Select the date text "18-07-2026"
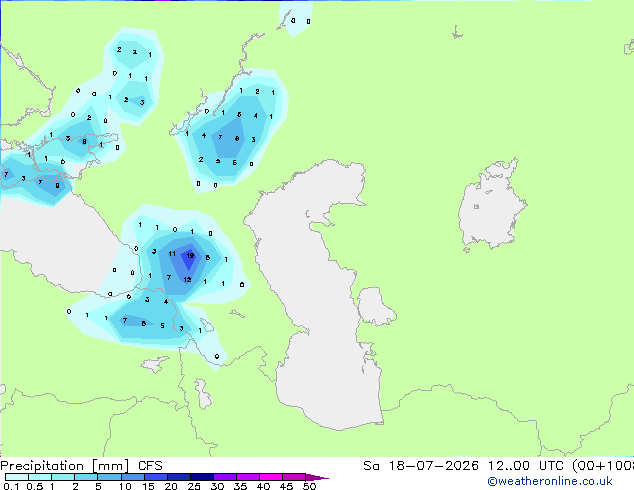This screenshot has width=634, height=490. [x=434, y=466]
